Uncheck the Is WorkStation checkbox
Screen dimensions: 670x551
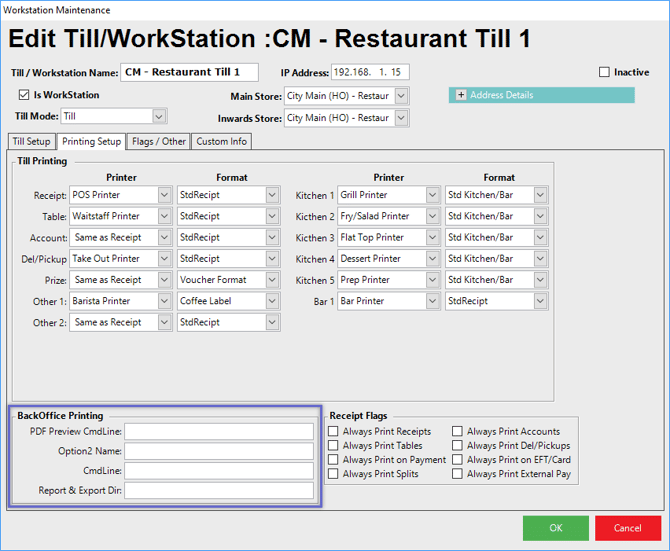coord(25,95)
